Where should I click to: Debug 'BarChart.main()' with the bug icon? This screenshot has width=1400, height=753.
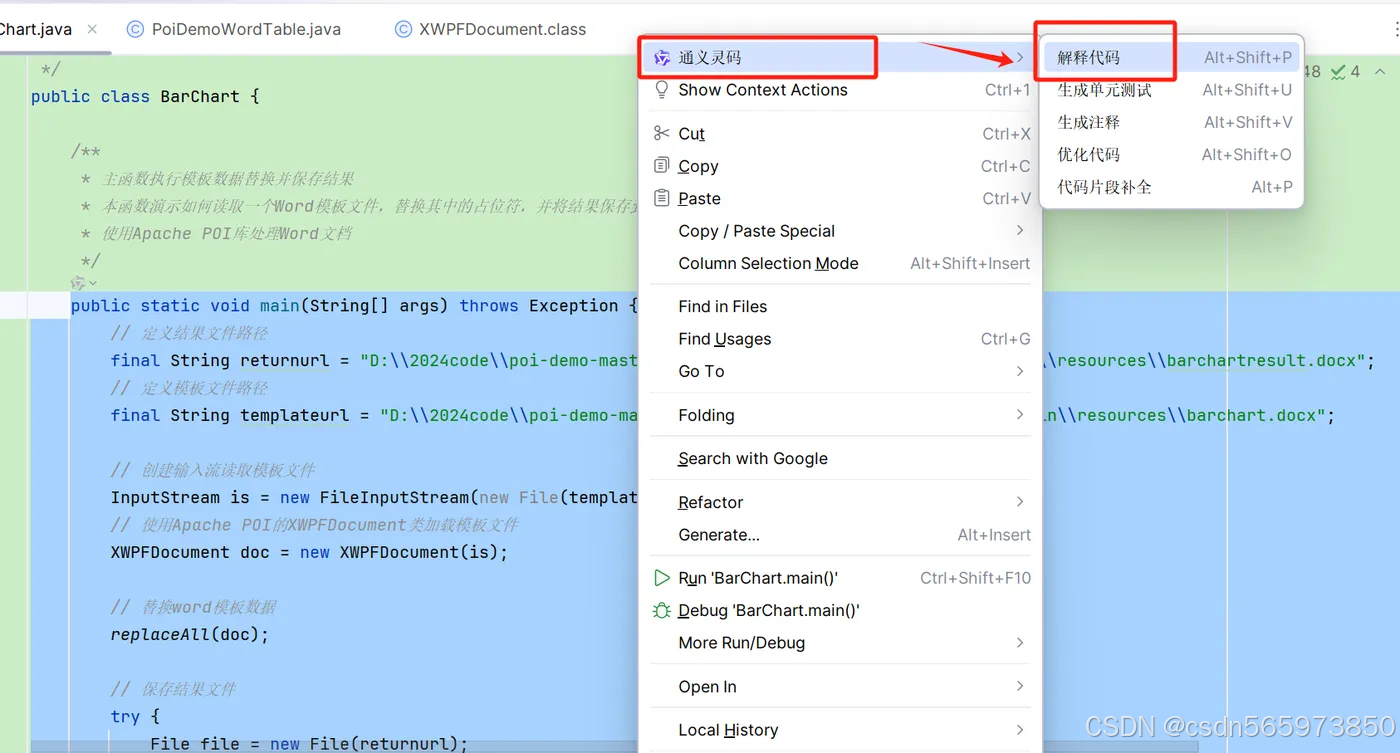(x=840, y=611)
